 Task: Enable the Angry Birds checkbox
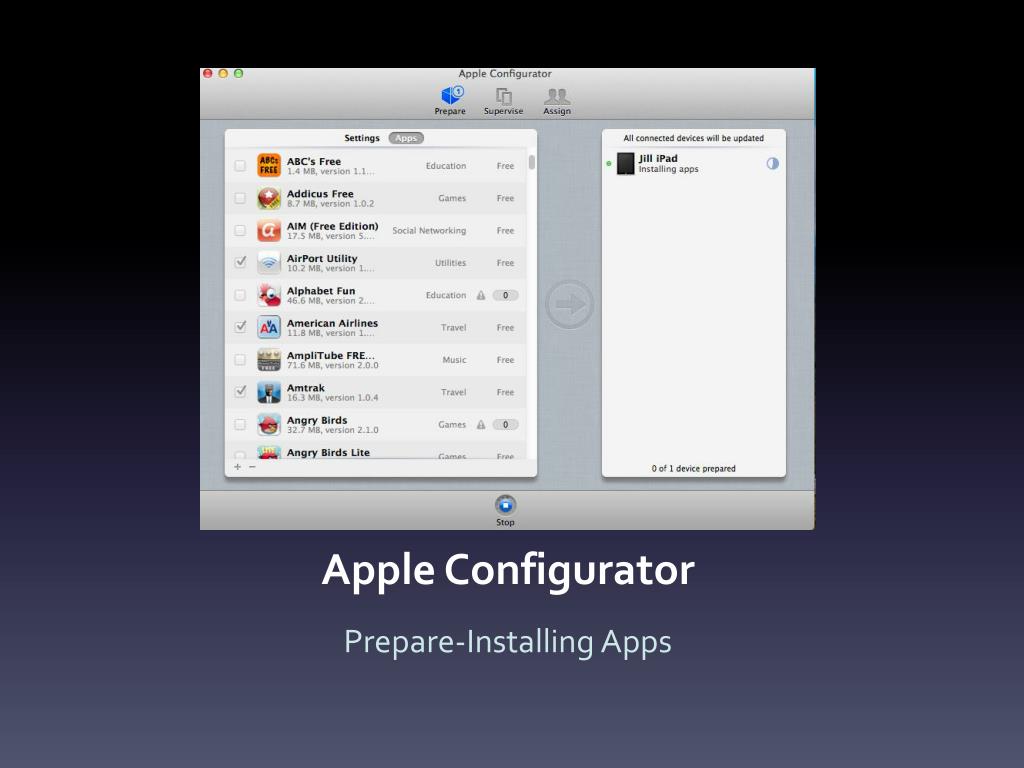point(240,424)
